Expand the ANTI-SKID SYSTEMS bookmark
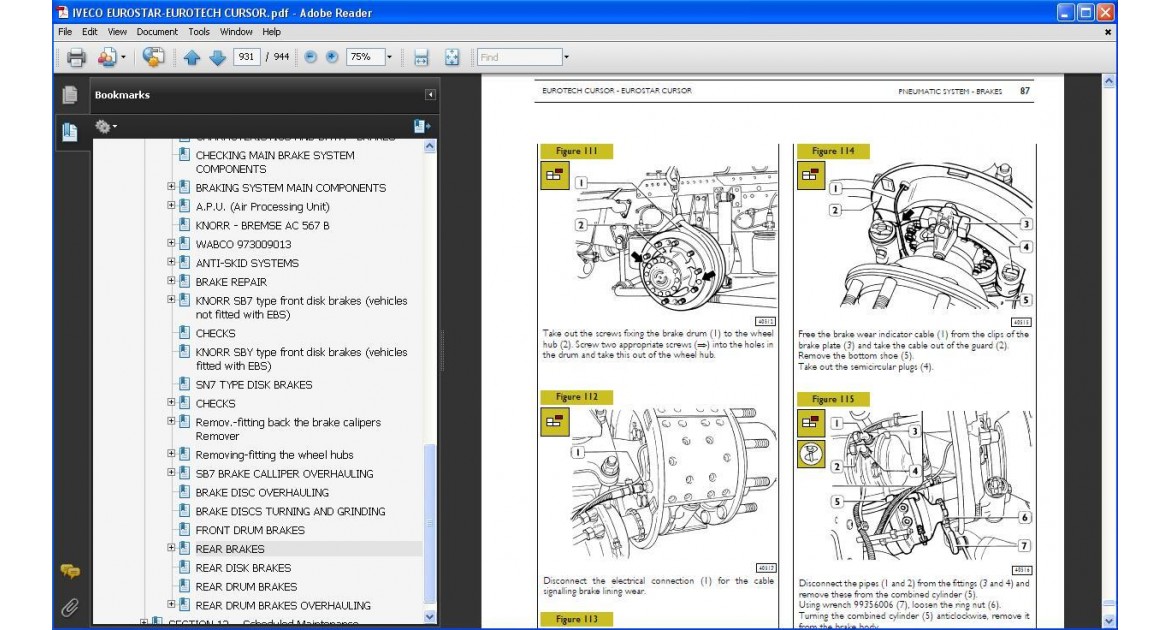This screenshot has height=630, width=1170. [171, 262]
